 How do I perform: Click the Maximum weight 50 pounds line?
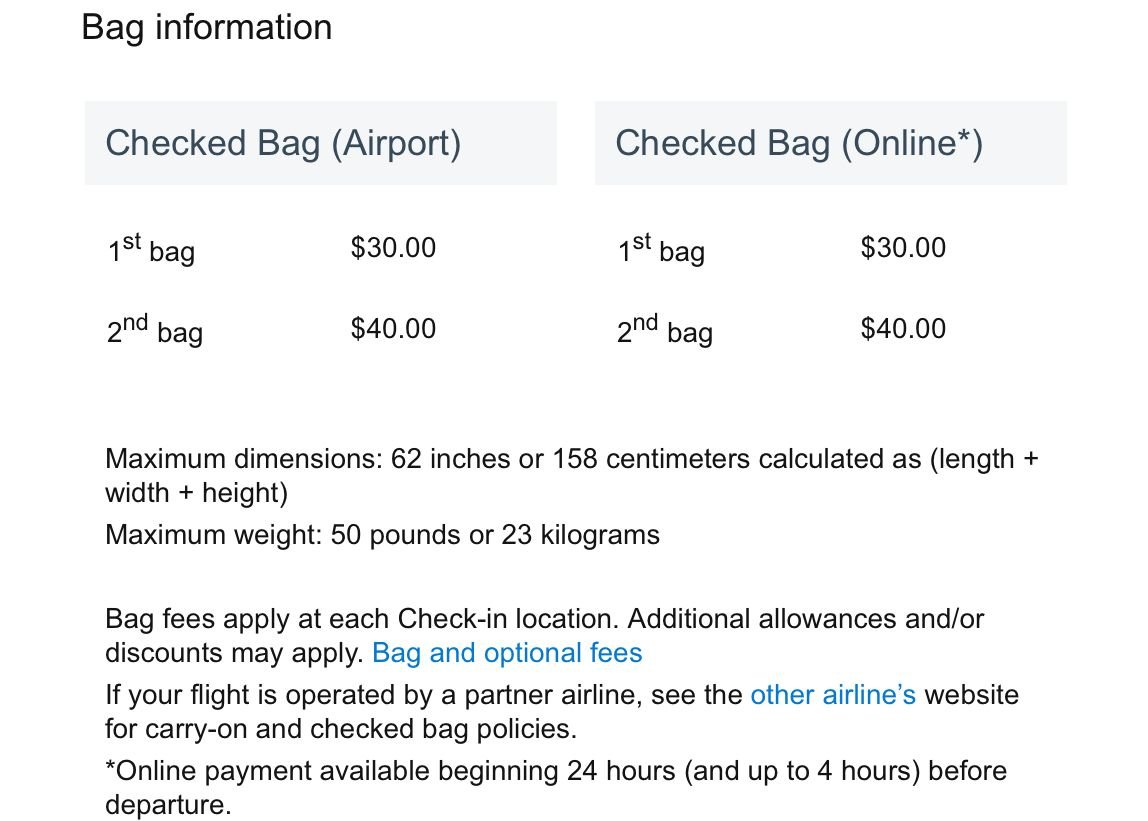(x=382, y=535)
